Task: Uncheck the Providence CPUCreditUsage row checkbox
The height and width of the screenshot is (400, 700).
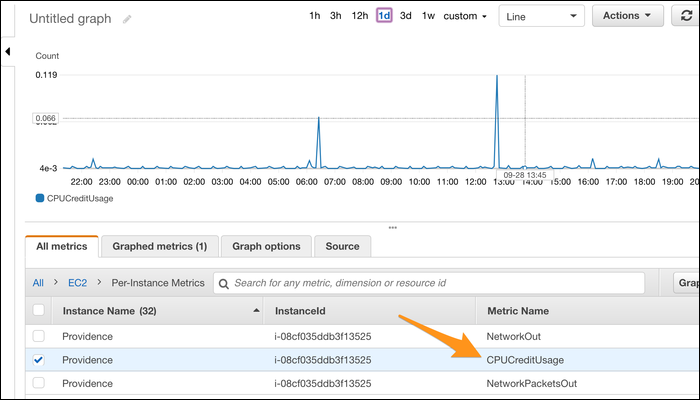Action: (x=38, y=360)
